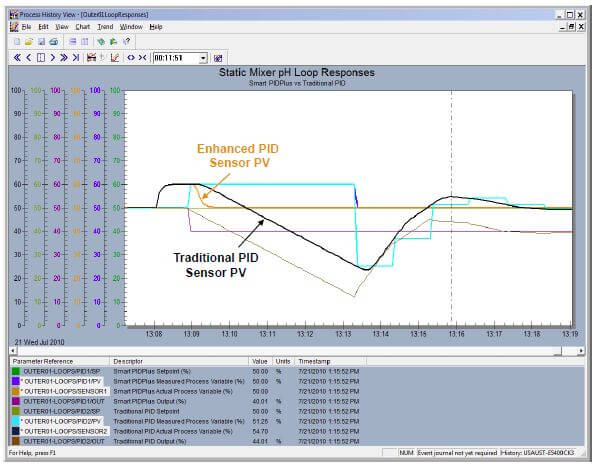598x468 pixels.
Task: Click the horizontal tile layout icon
Action: pyautogui.click(x=72, y=42)
